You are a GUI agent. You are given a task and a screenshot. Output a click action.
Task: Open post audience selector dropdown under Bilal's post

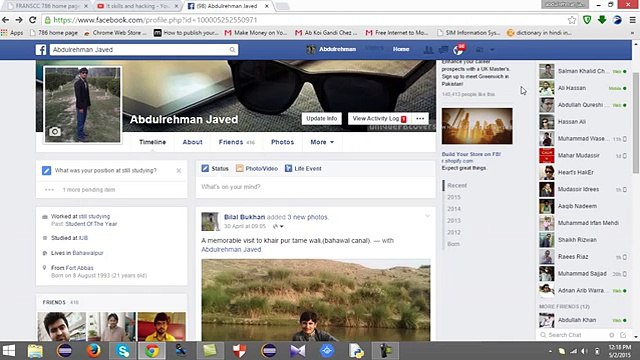pos(278,226)
